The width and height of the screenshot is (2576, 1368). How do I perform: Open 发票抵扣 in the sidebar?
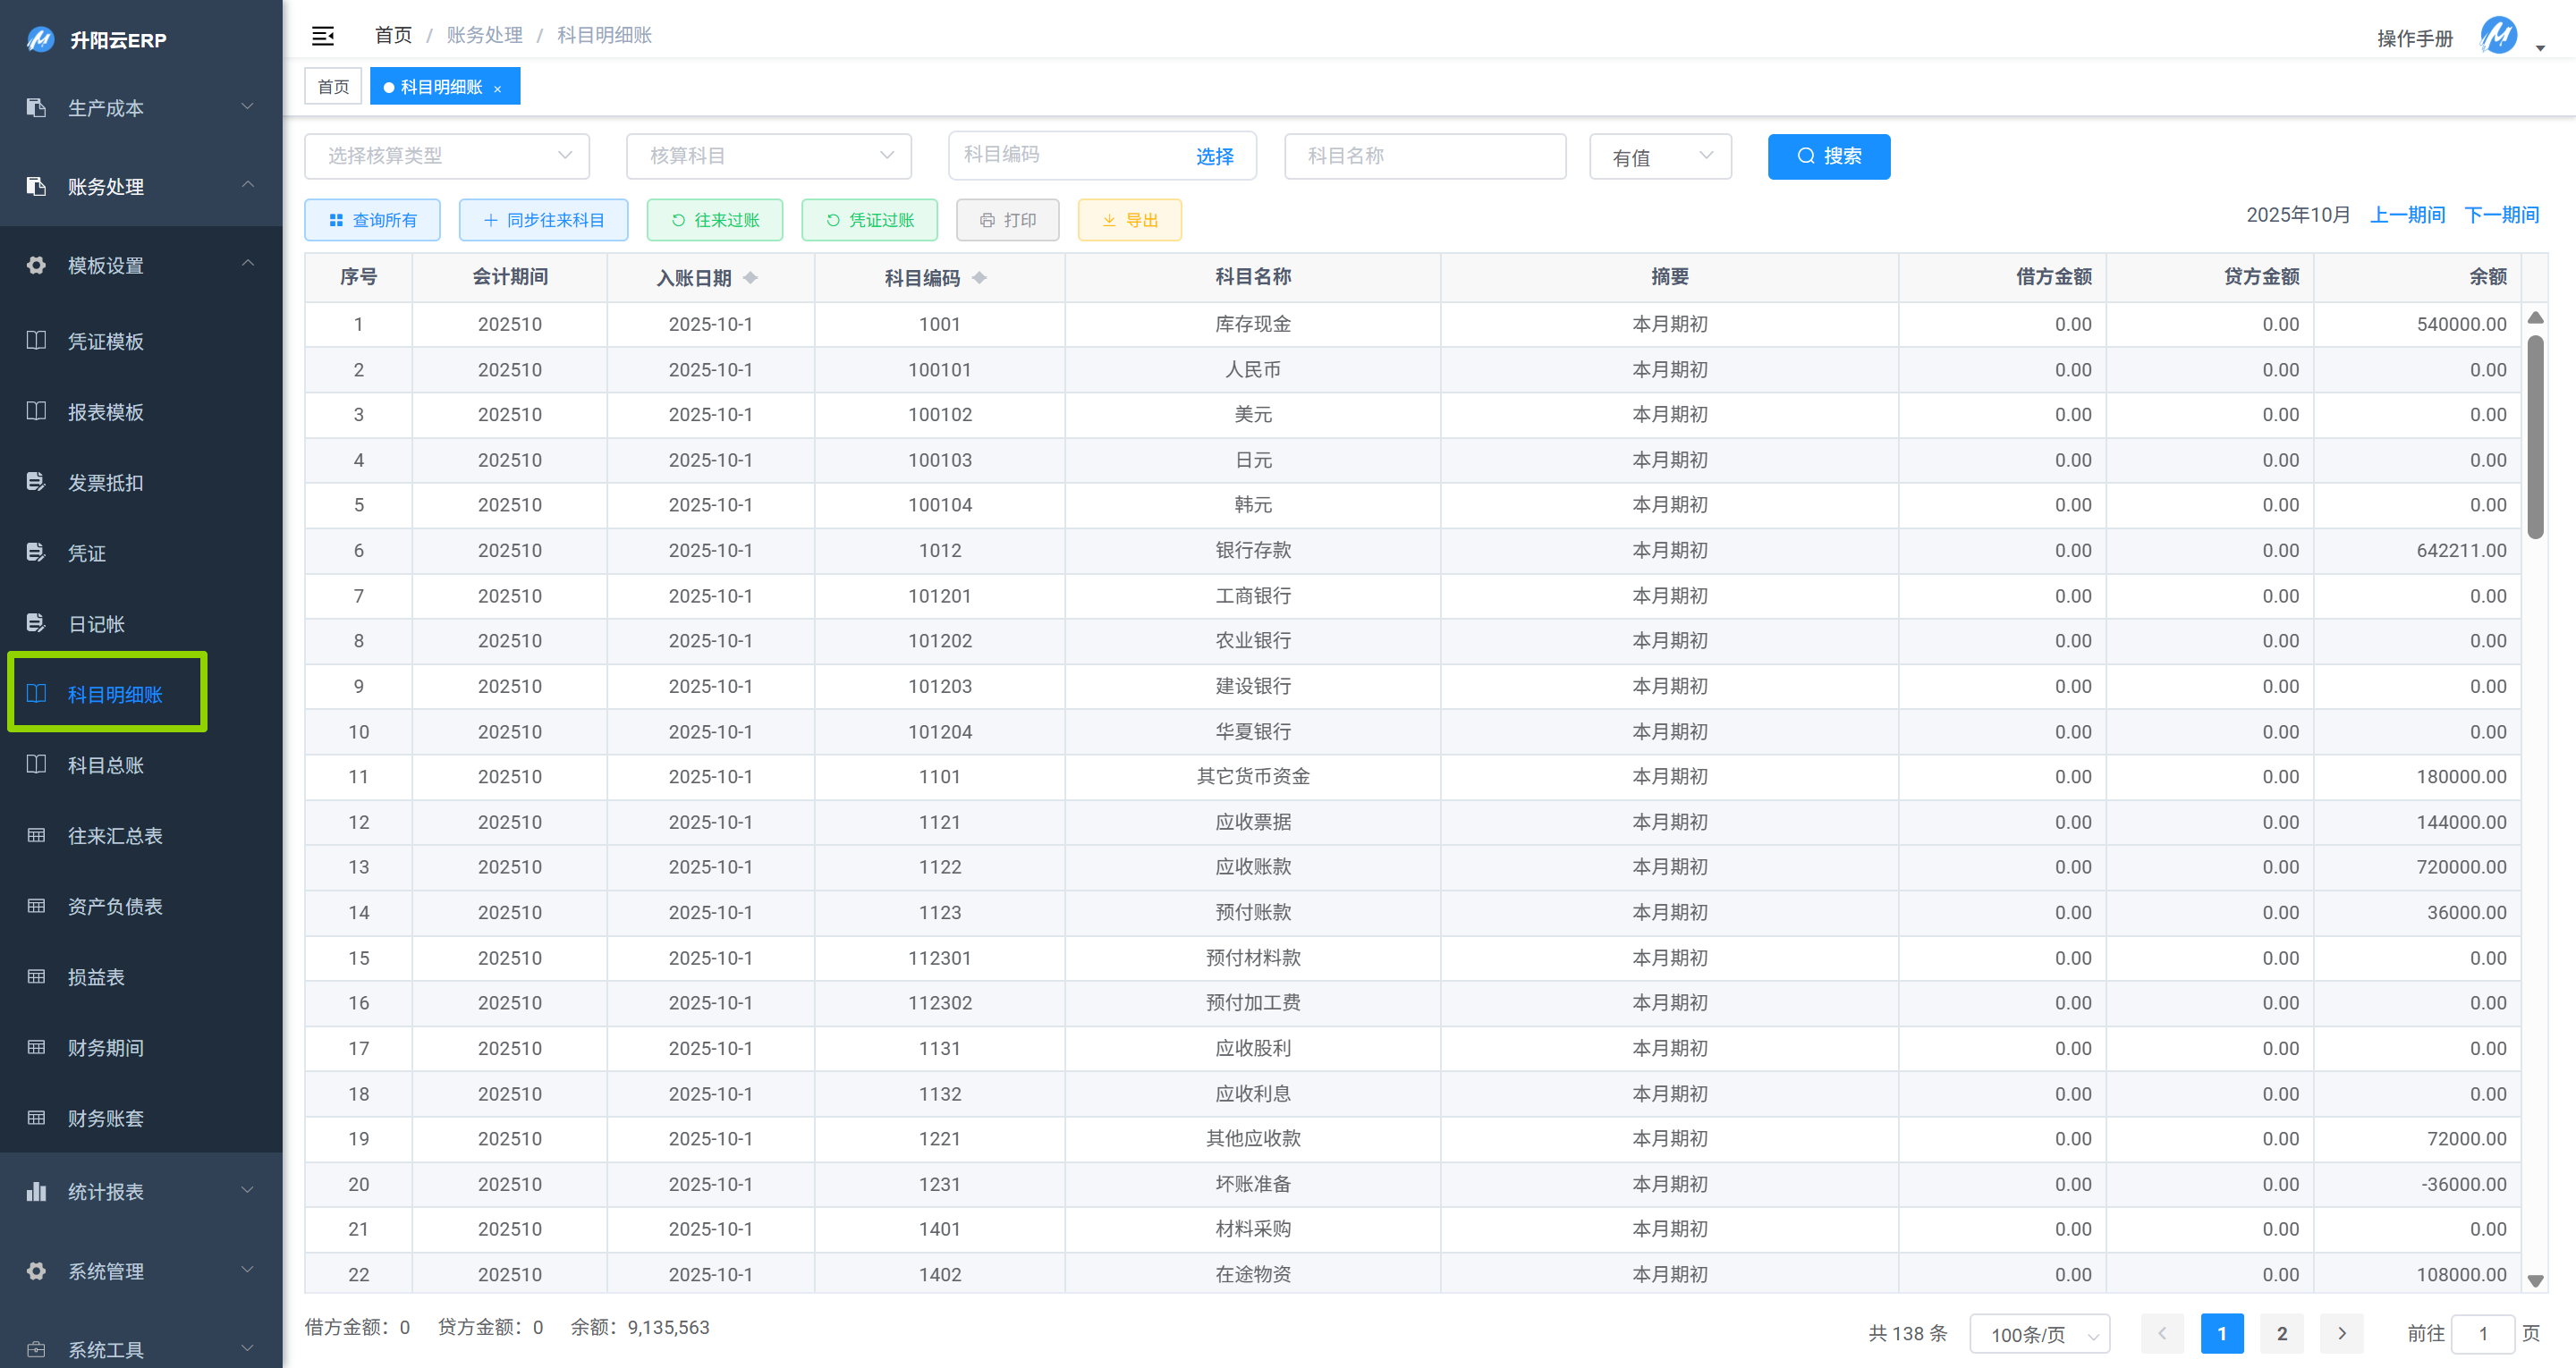coord(105,483)
